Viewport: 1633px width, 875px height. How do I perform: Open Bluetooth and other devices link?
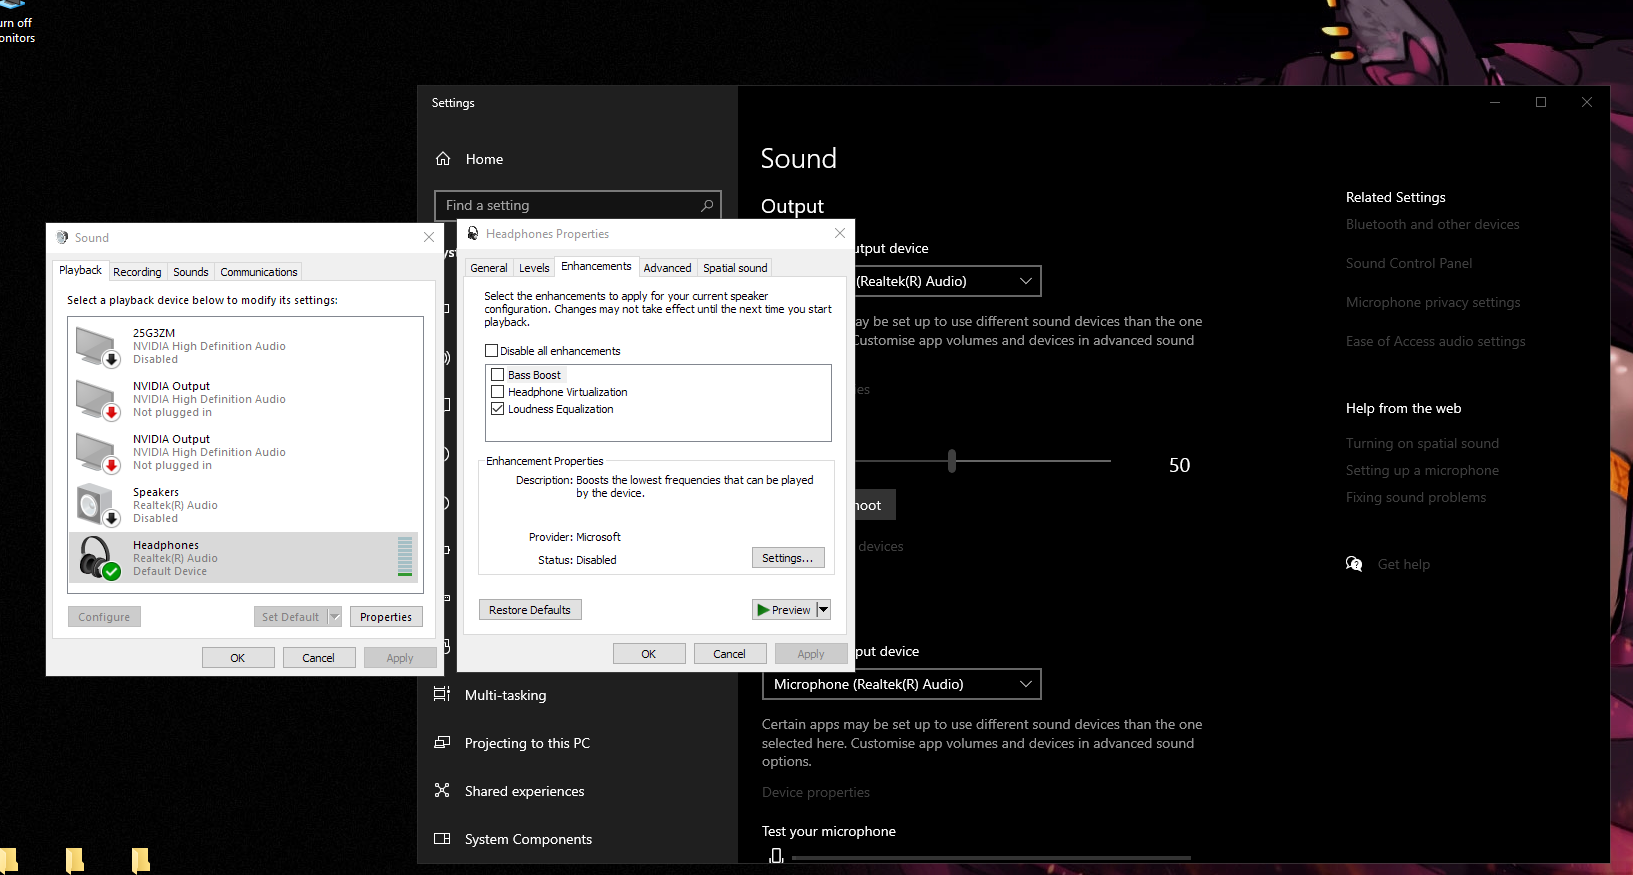coord(1433,224)
